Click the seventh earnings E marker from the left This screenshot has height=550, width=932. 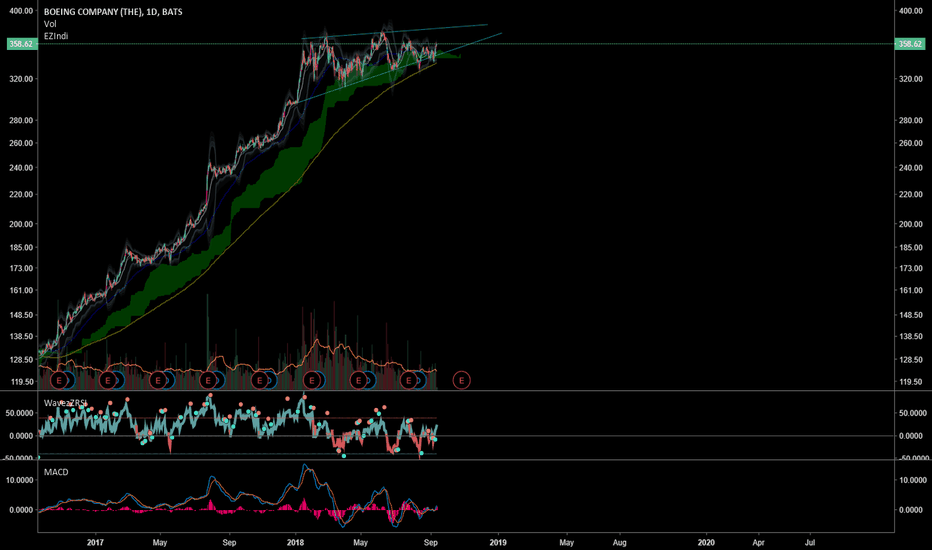click(358, 380)
